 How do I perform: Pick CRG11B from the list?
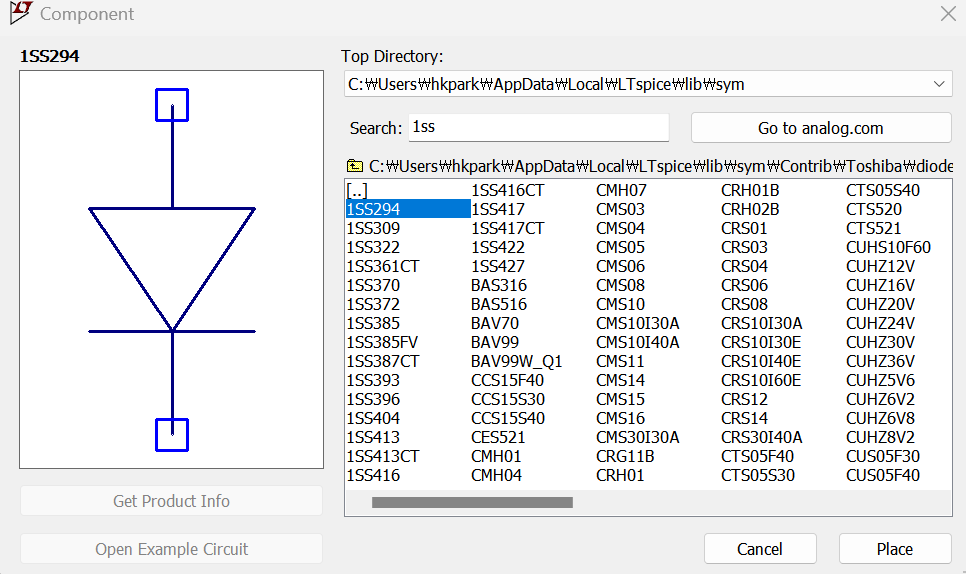625,456
